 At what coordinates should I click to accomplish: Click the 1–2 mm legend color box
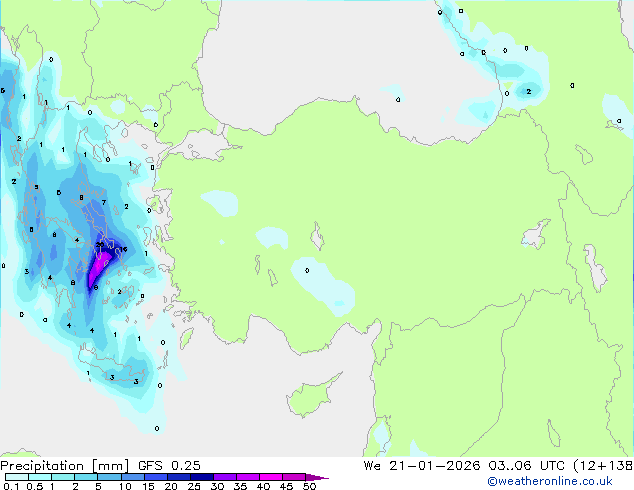63,477
